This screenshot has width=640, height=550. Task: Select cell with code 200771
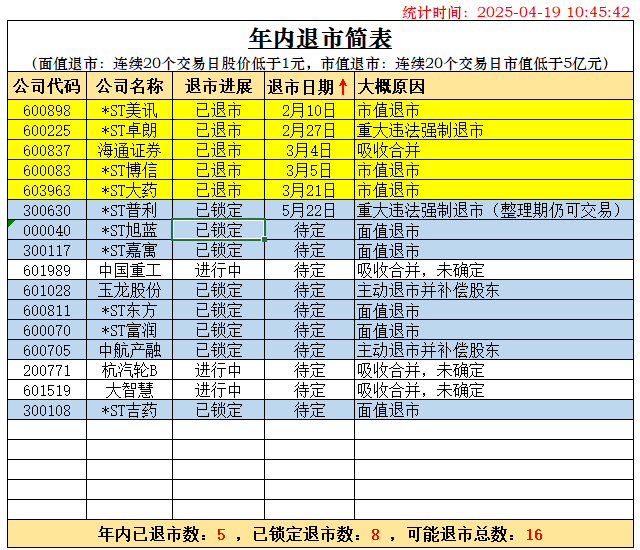coord(47,370)
